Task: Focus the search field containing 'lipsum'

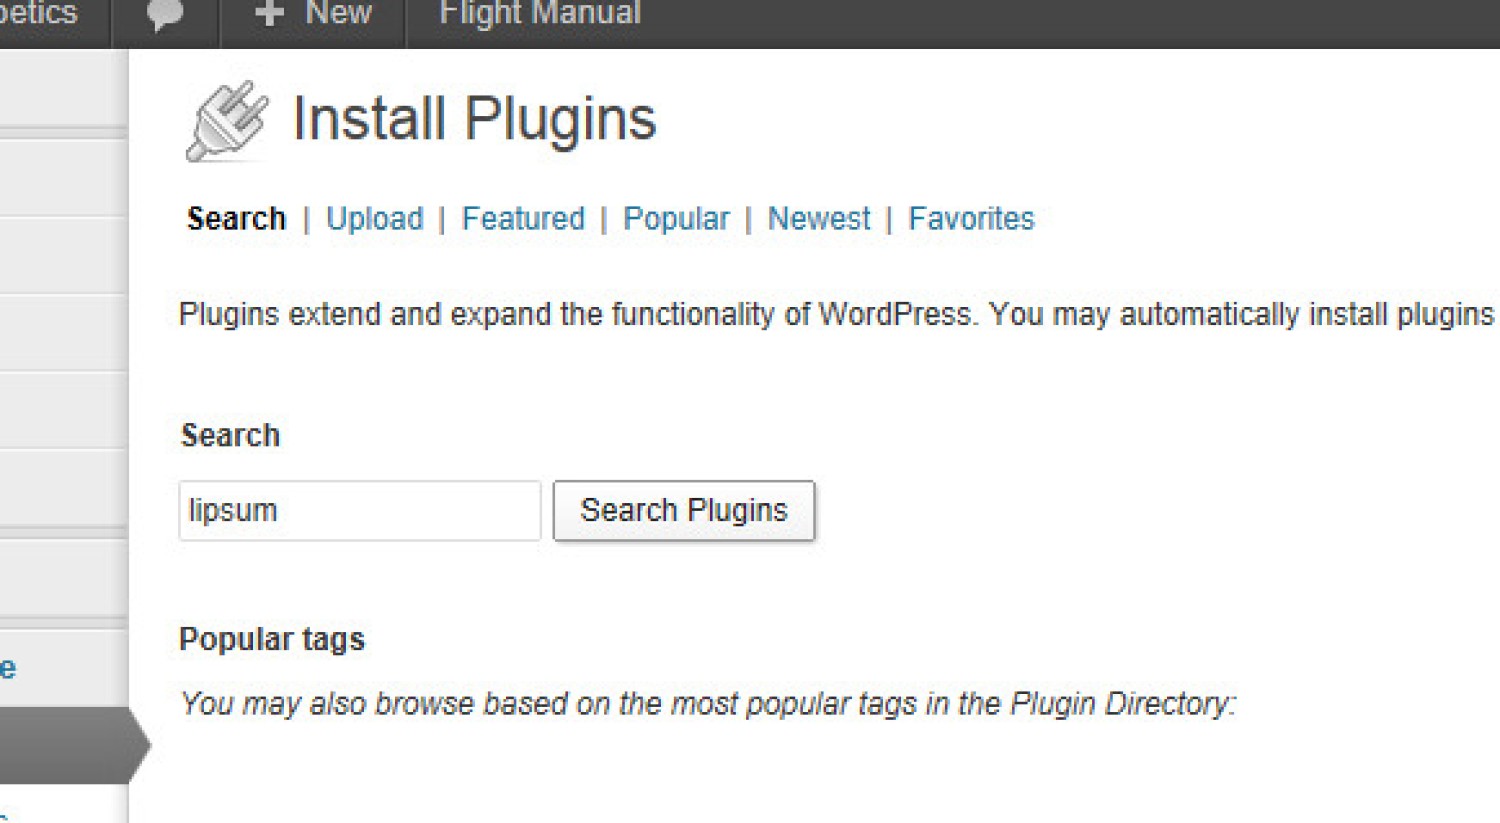Action: 359,511
